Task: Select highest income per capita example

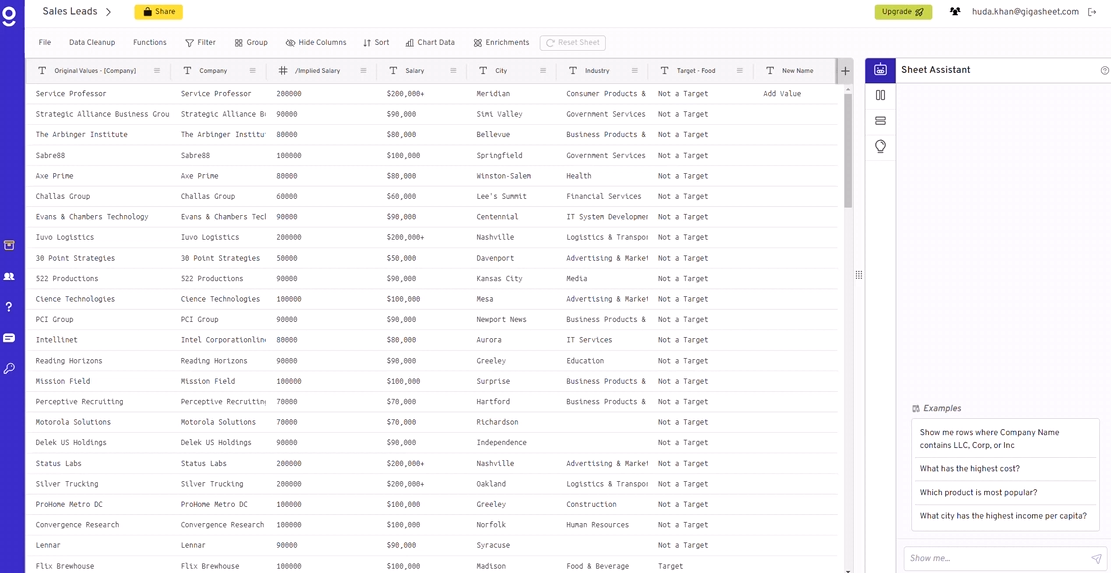Action: [1005, 516]
